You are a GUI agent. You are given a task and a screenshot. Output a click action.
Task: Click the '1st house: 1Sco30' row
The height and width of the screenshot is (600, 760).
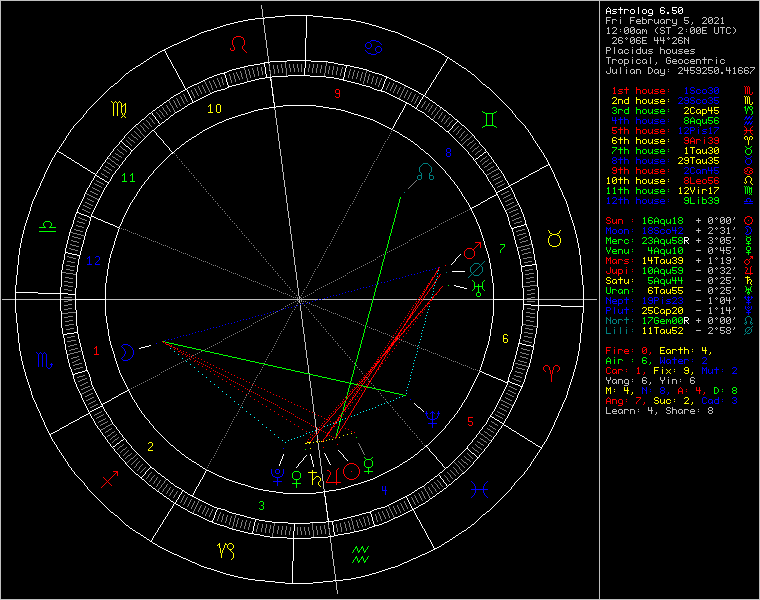(680, 91)
